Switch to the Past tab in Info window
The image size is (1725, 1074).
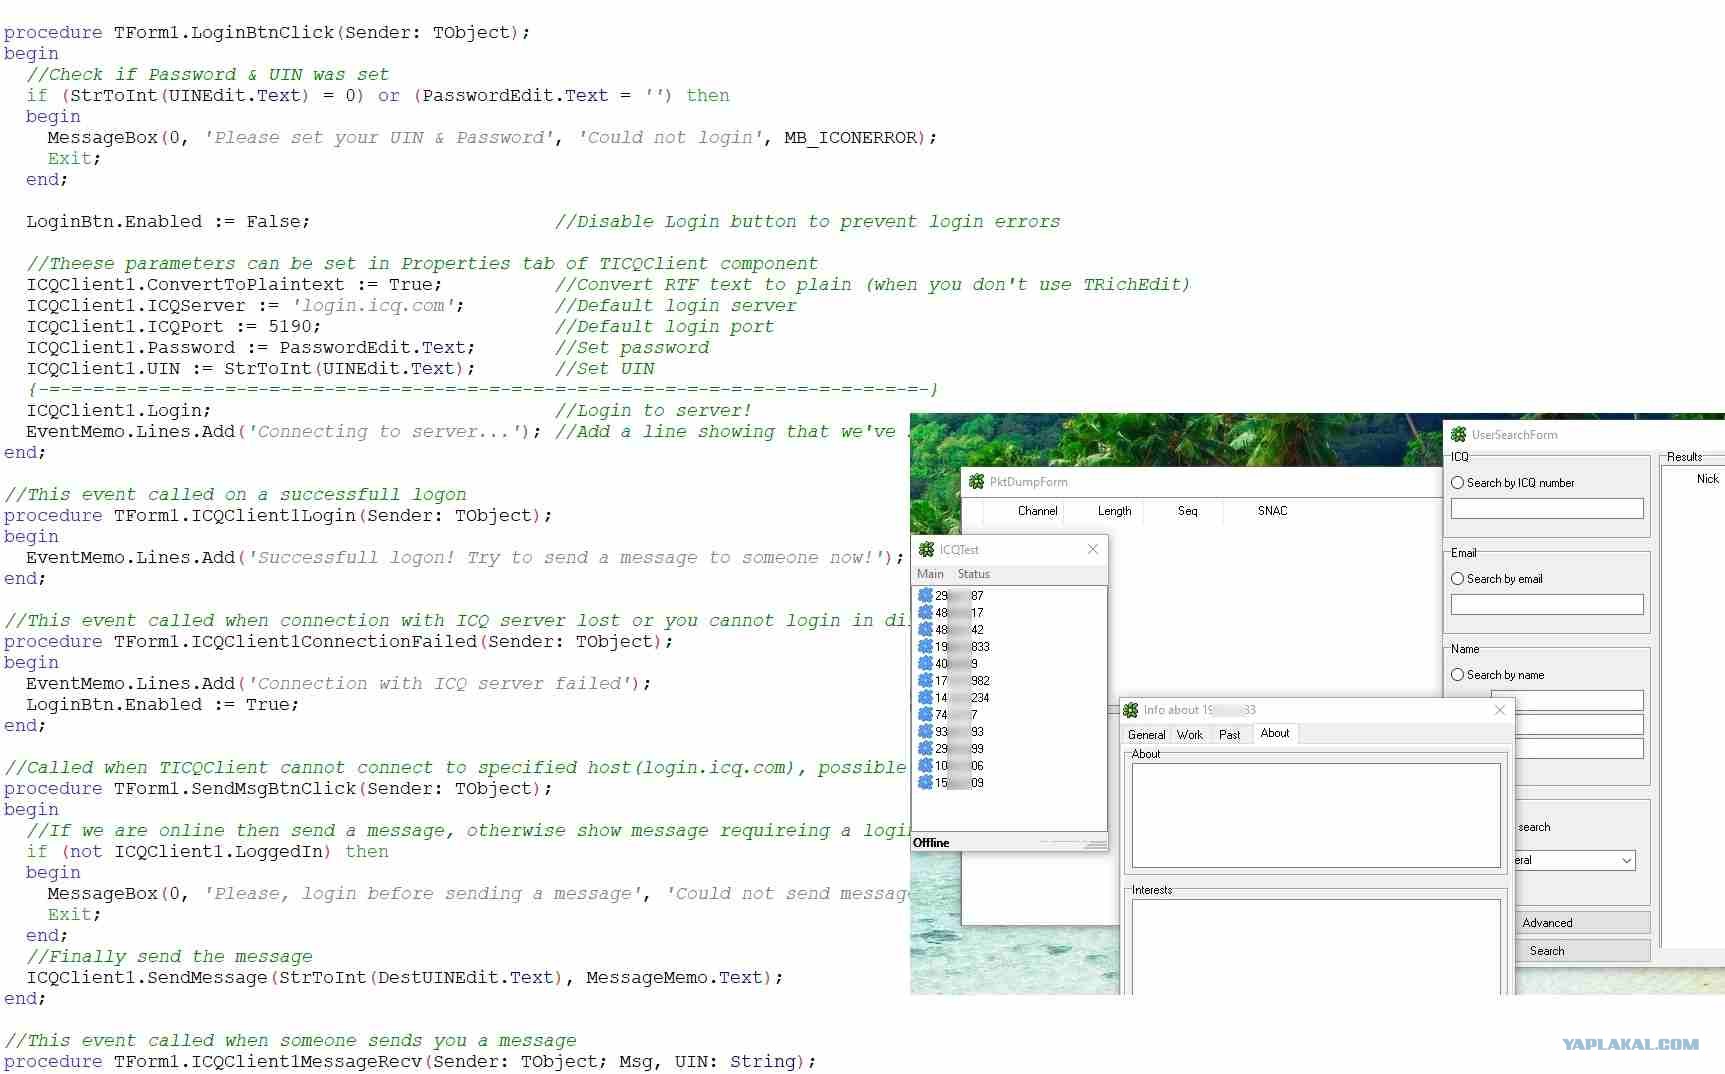[1230, 734]
